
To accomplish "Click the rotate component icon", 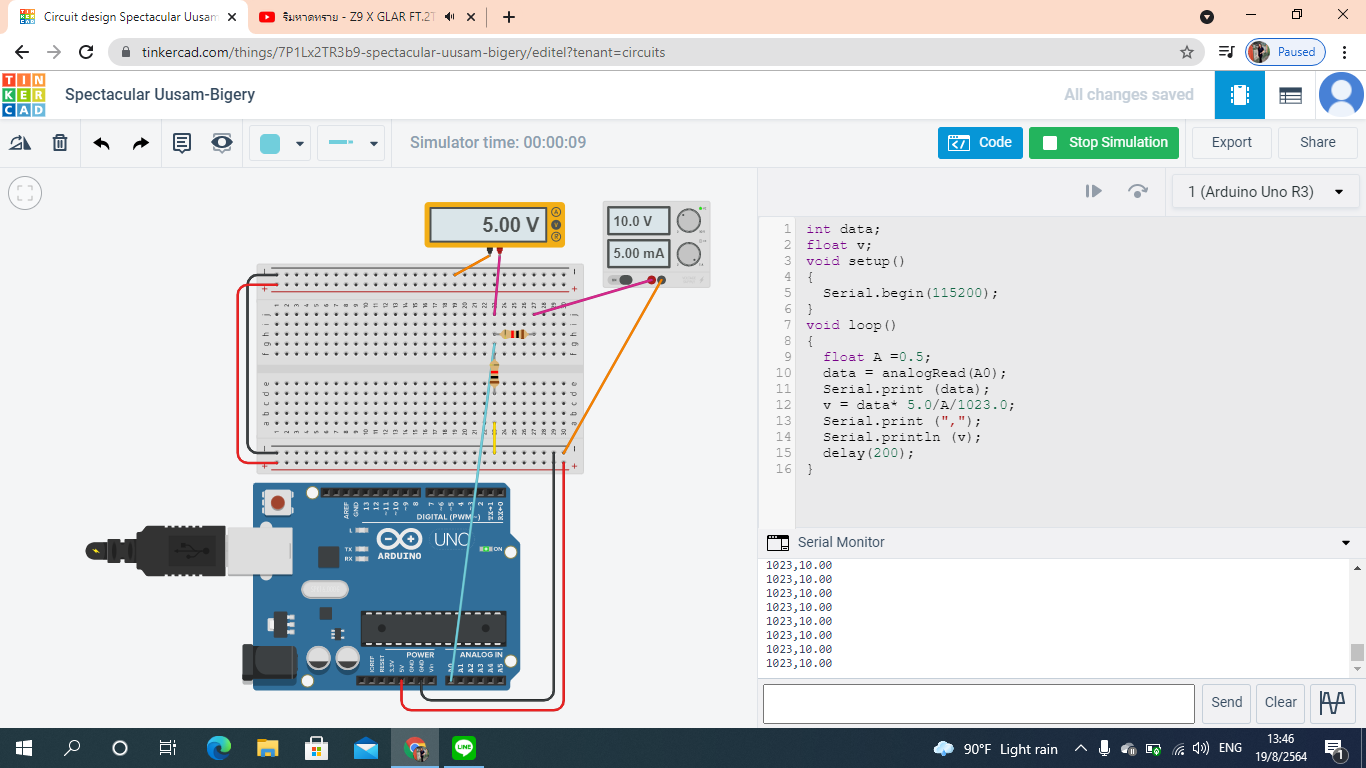I will 20,143.
